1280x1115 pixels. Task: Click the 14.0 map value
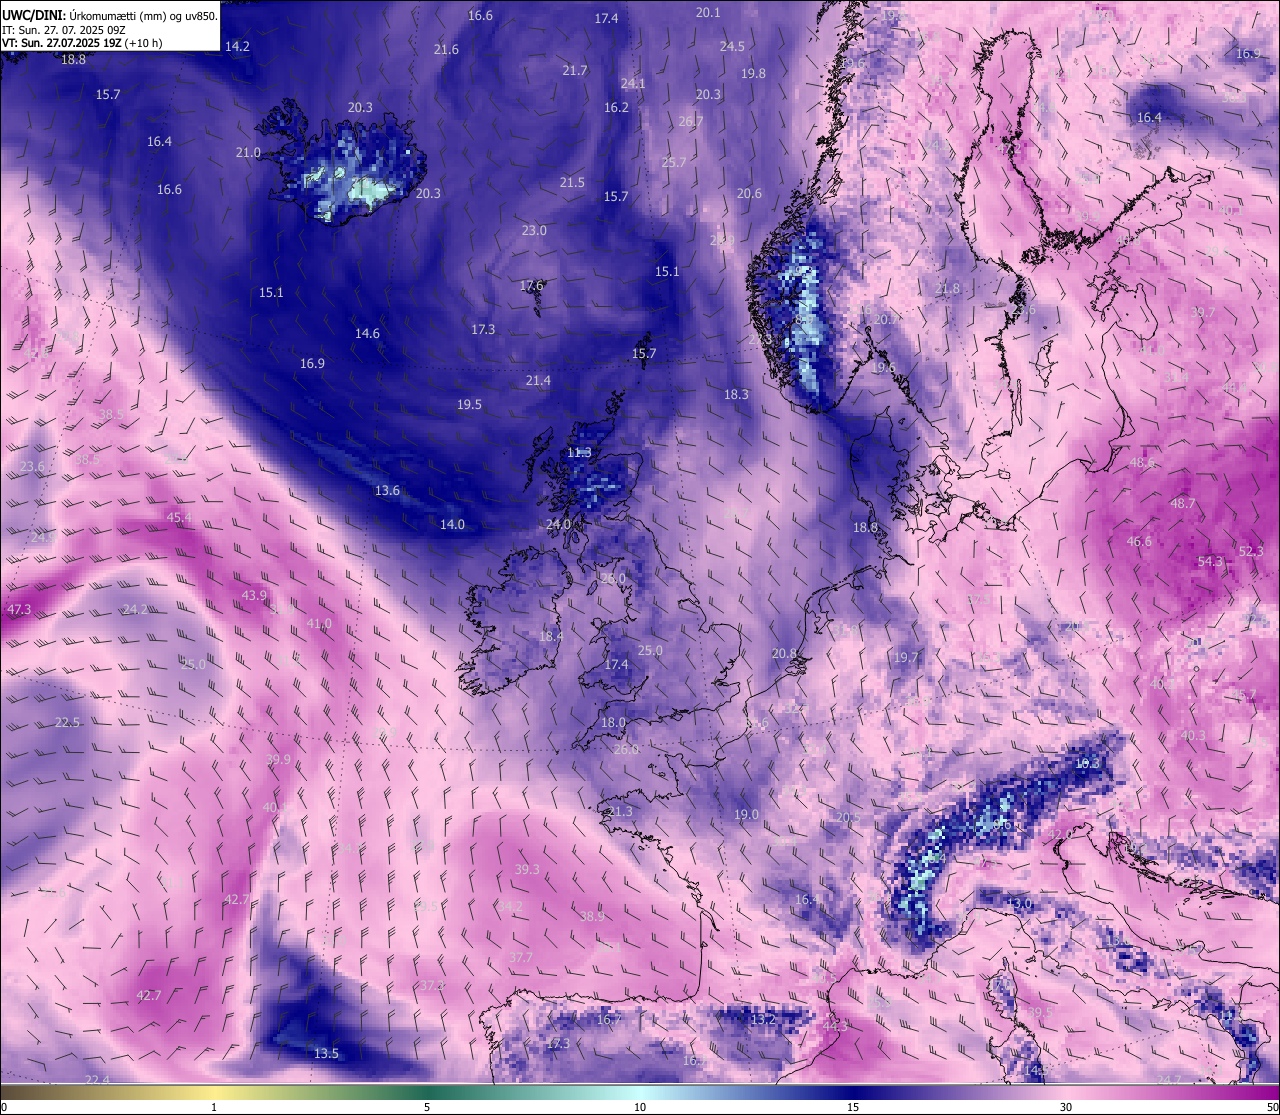coord(452,524)
